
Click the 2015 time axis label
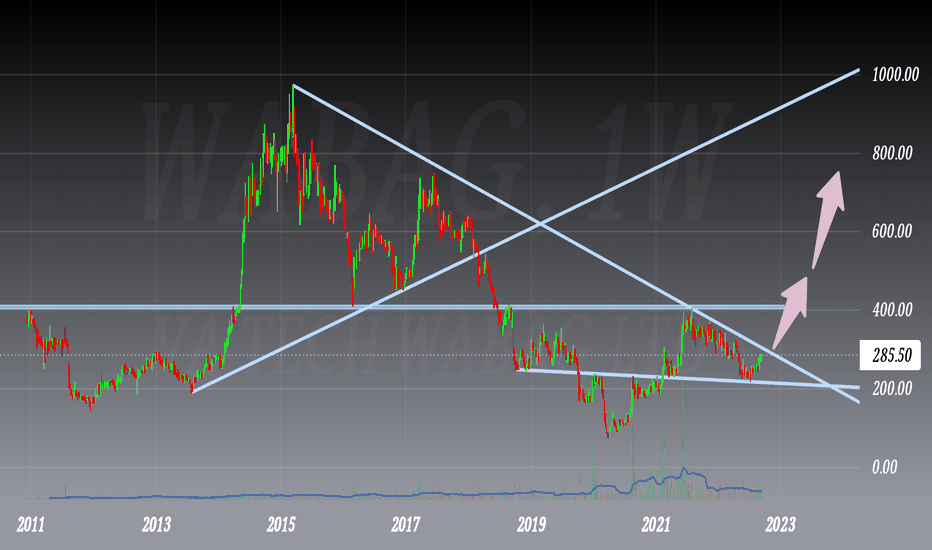[281, 524]
